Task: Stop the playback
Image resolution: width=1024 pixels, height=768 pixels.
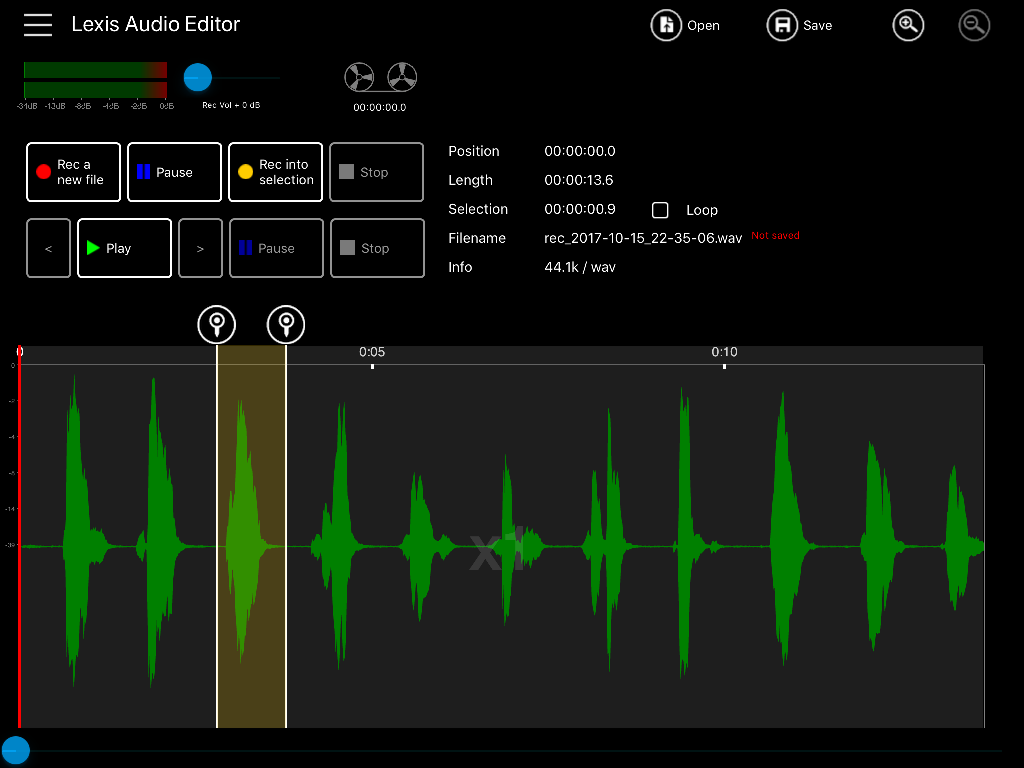Action: pyautogui.click(x=377, y=248)
